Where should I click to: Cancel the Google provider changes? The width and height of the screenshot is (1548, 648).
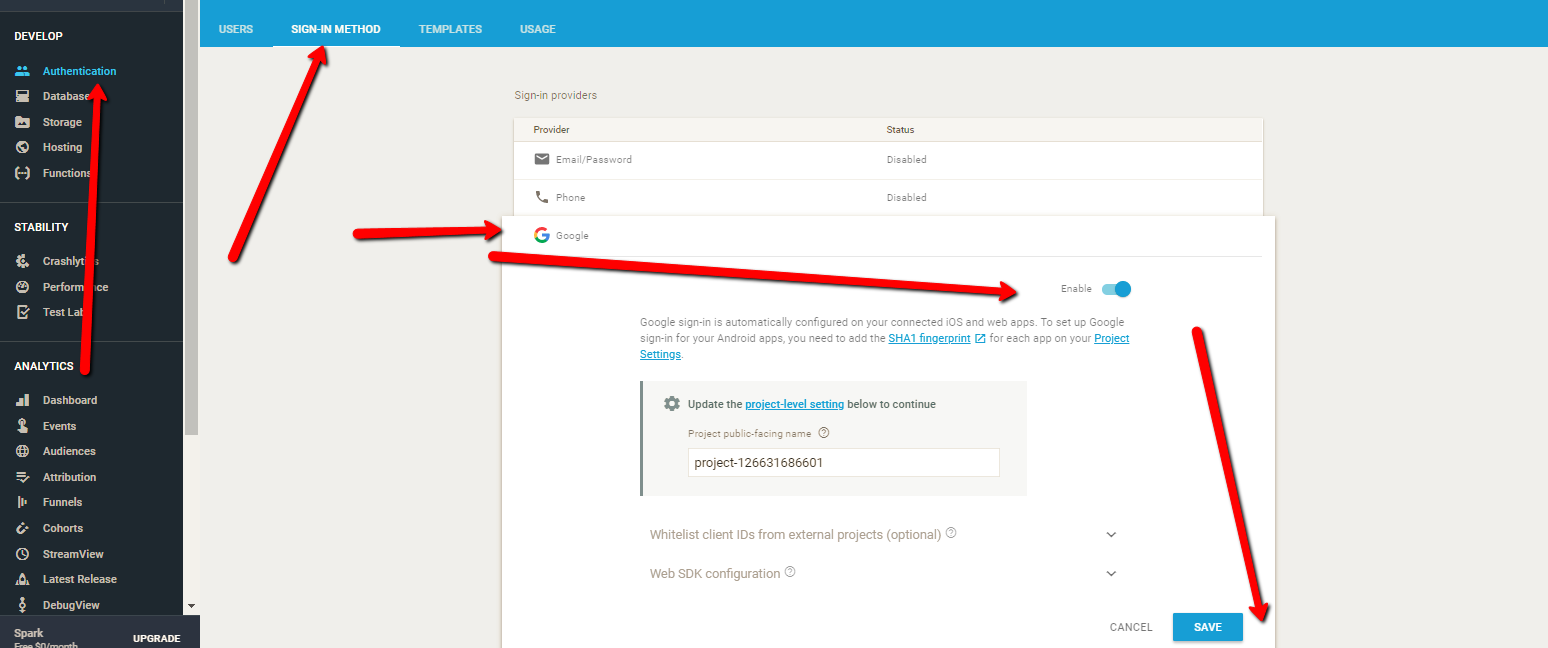tap(1131, 627)
